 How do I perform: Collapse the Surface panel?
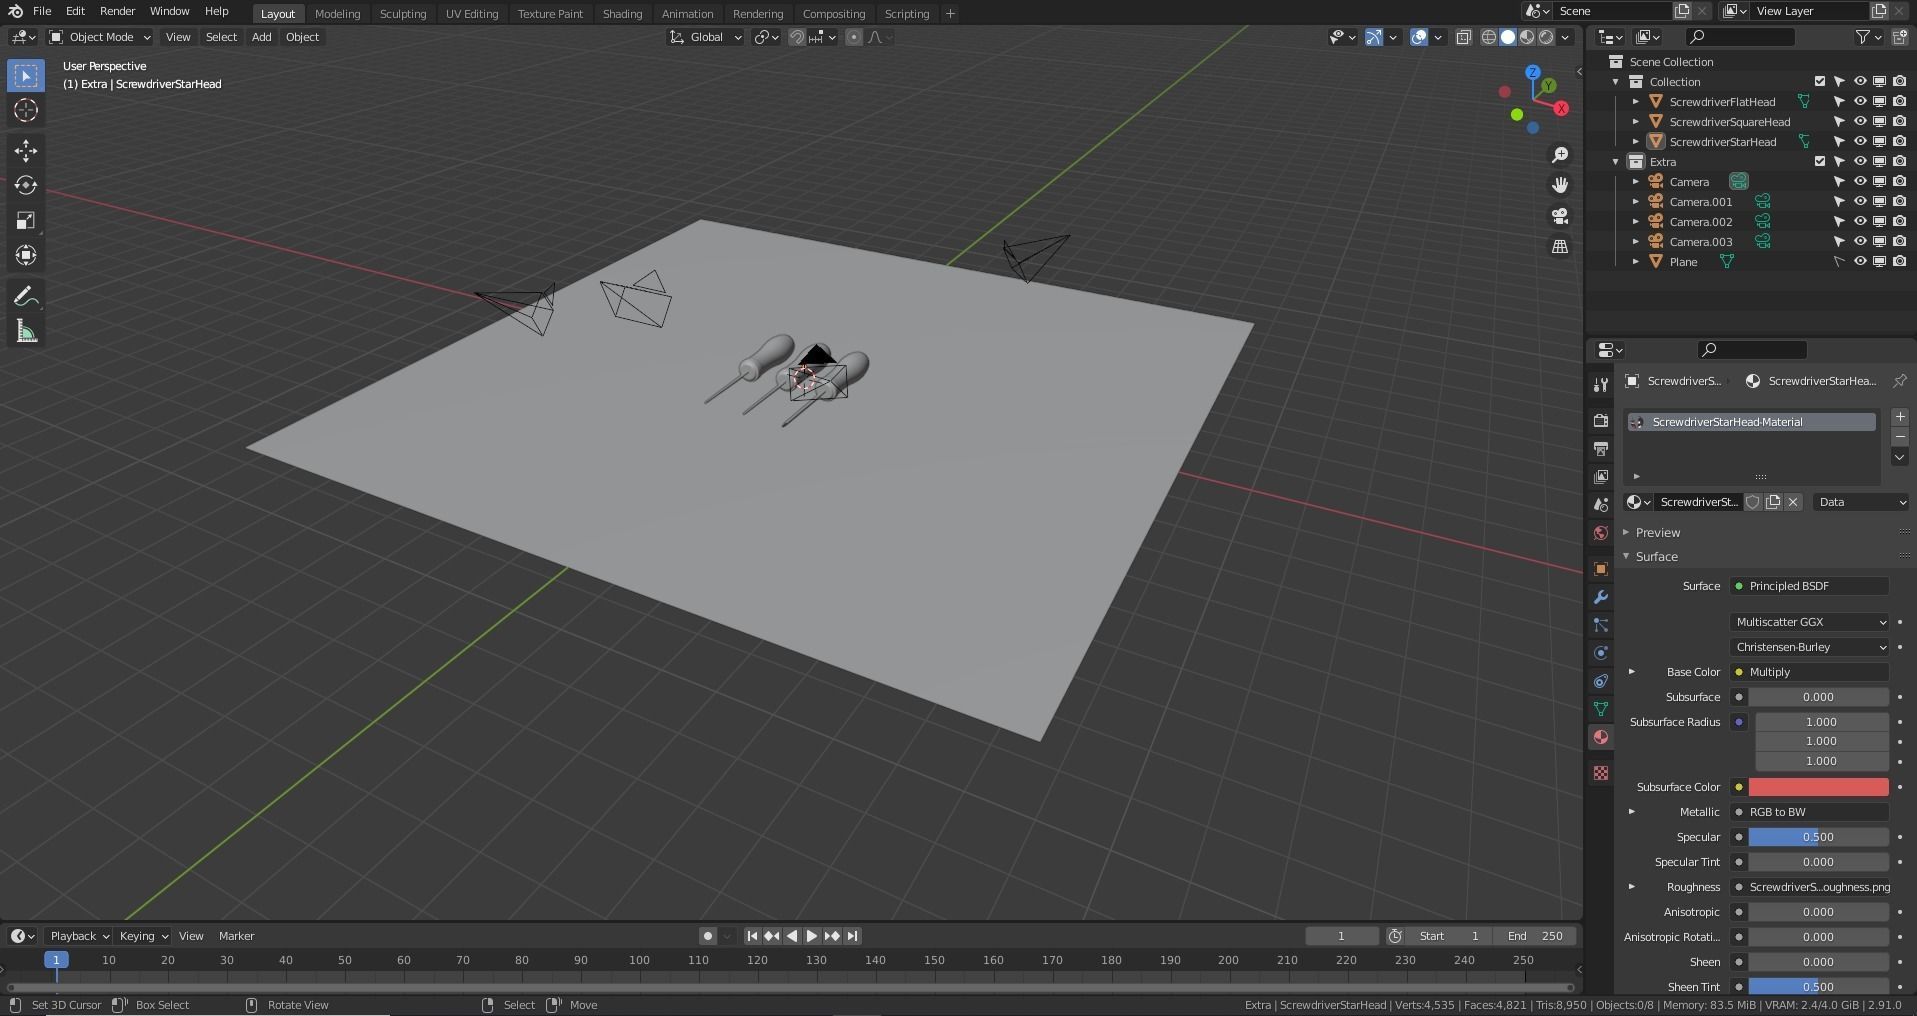click(1656, 556)
